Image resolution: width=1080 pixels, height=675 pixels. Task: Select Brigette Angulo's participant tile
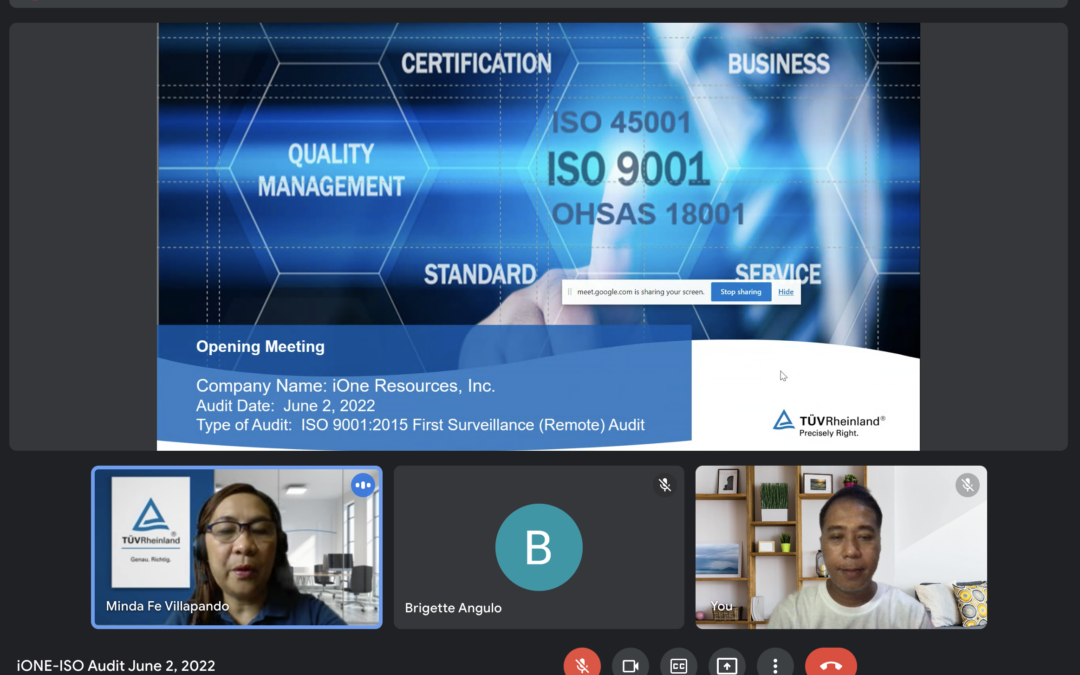[x=539, y=547]
